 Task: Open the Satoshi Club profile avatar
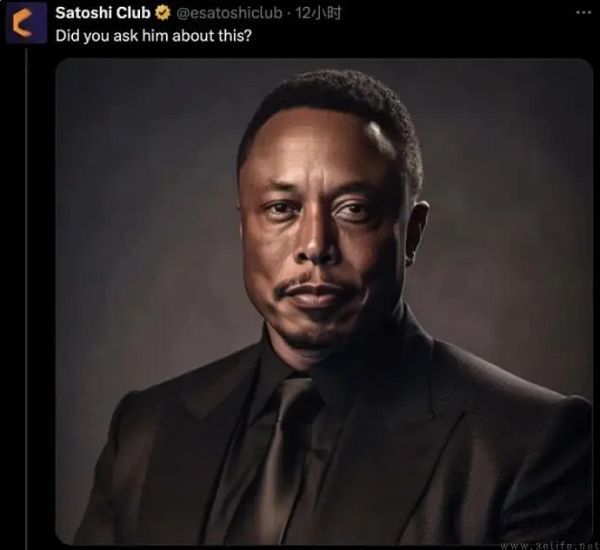click(26, 23)
